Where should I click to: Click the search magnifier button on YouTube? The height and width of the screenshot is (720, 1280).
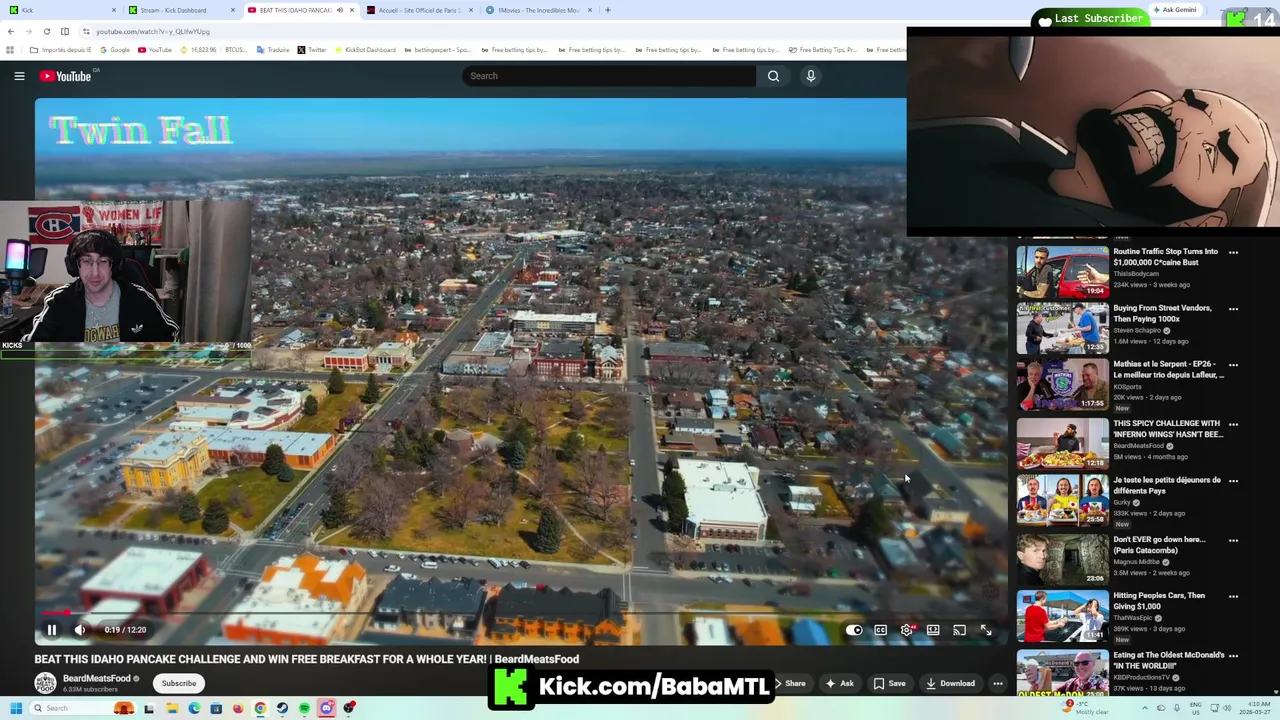[773, 76]
